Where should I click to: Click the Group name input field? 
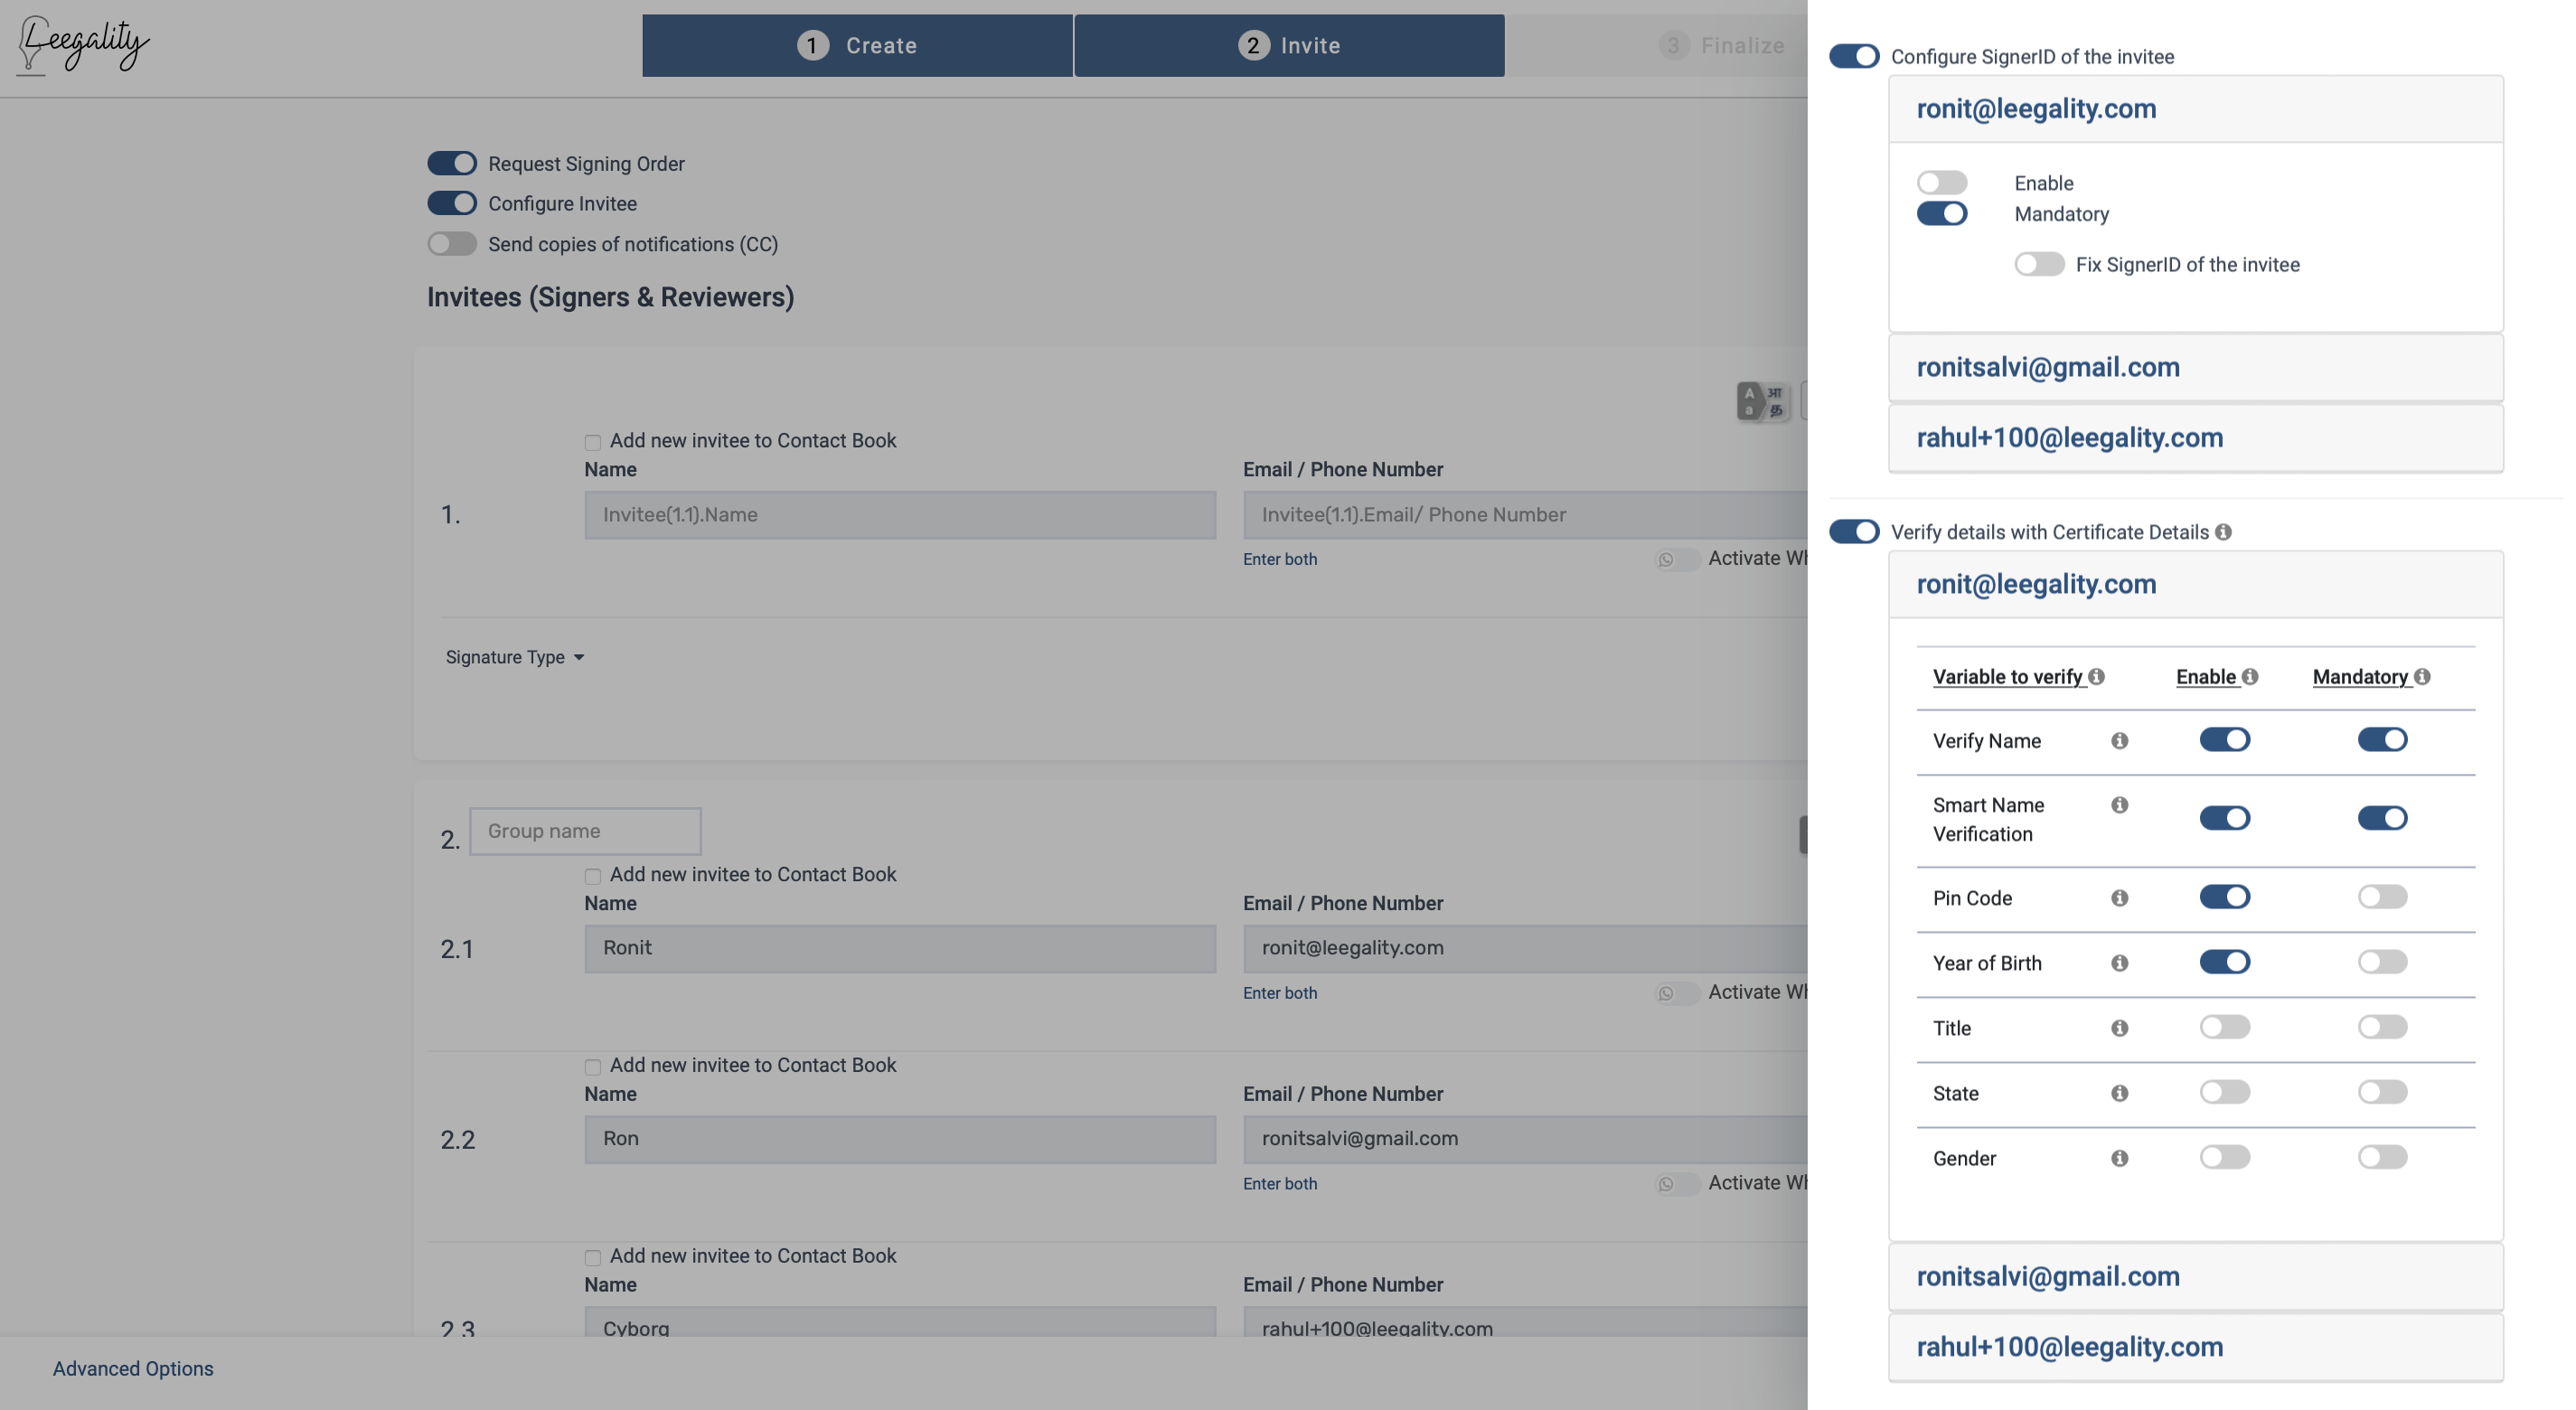[x=585, y=831]
